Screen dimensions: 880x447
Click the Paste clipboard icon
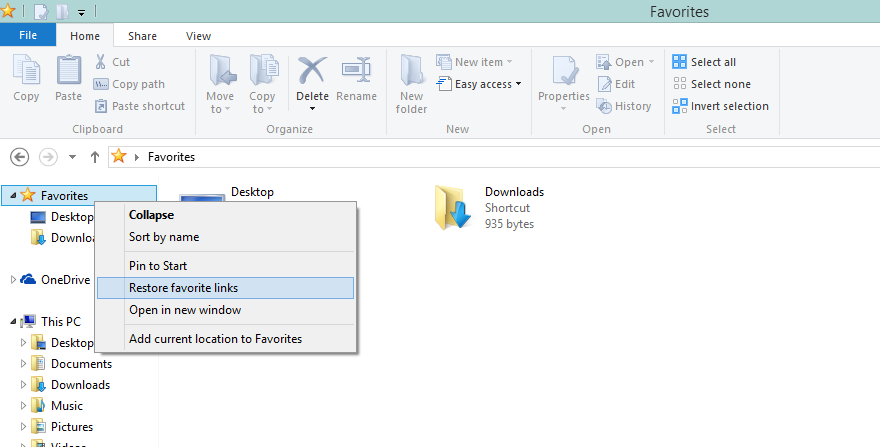tap(68, 71)
